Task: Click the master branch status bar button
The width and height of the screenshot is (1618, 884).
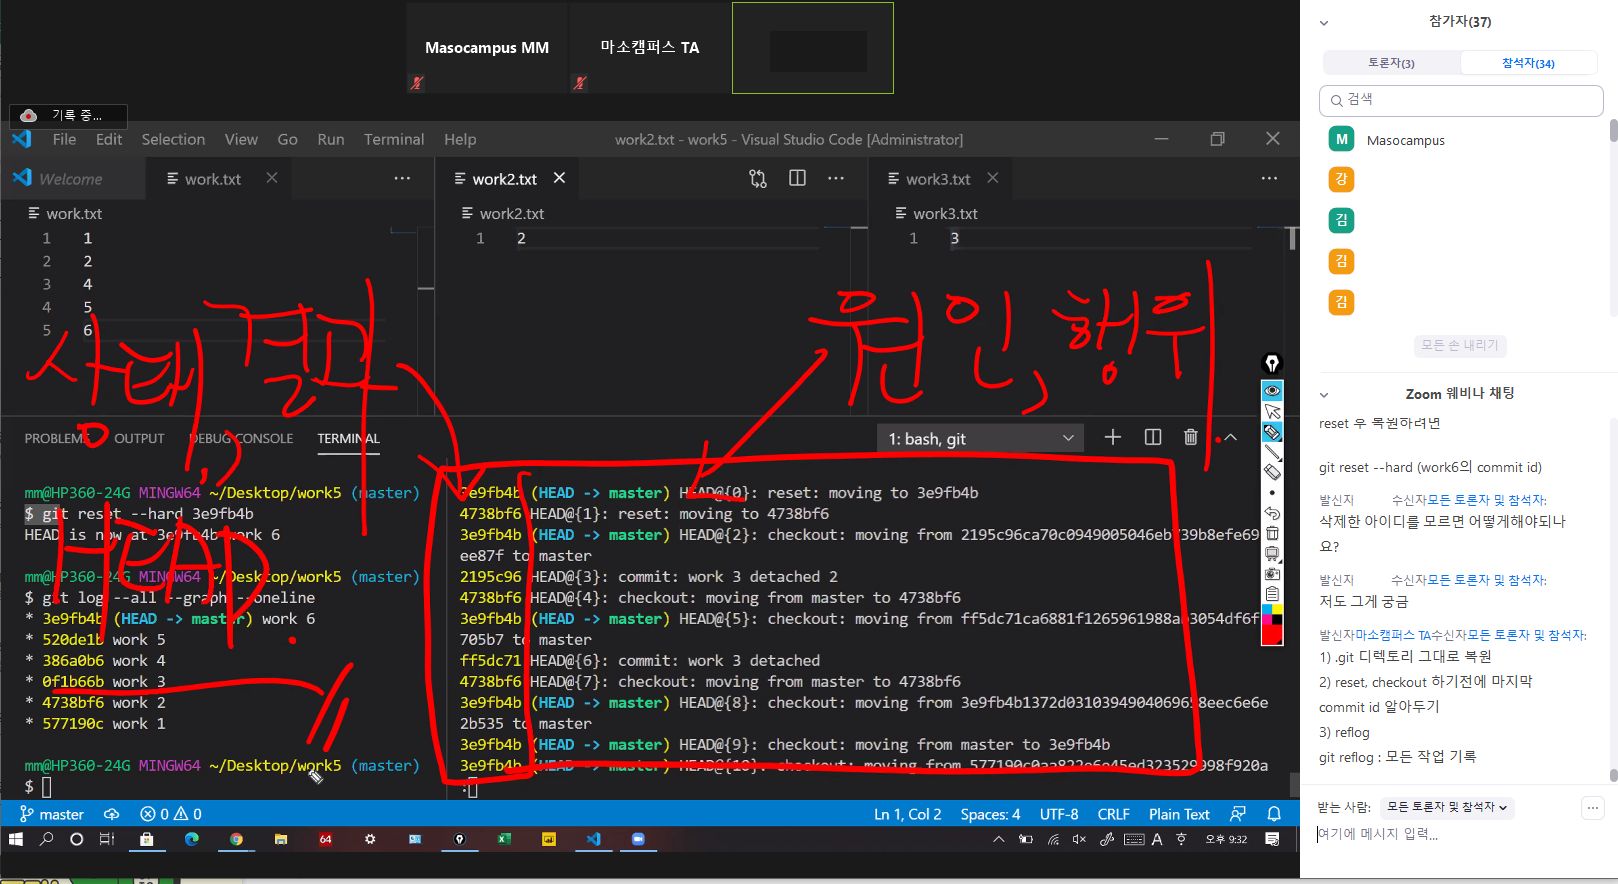Action: [x=52, y=814]
